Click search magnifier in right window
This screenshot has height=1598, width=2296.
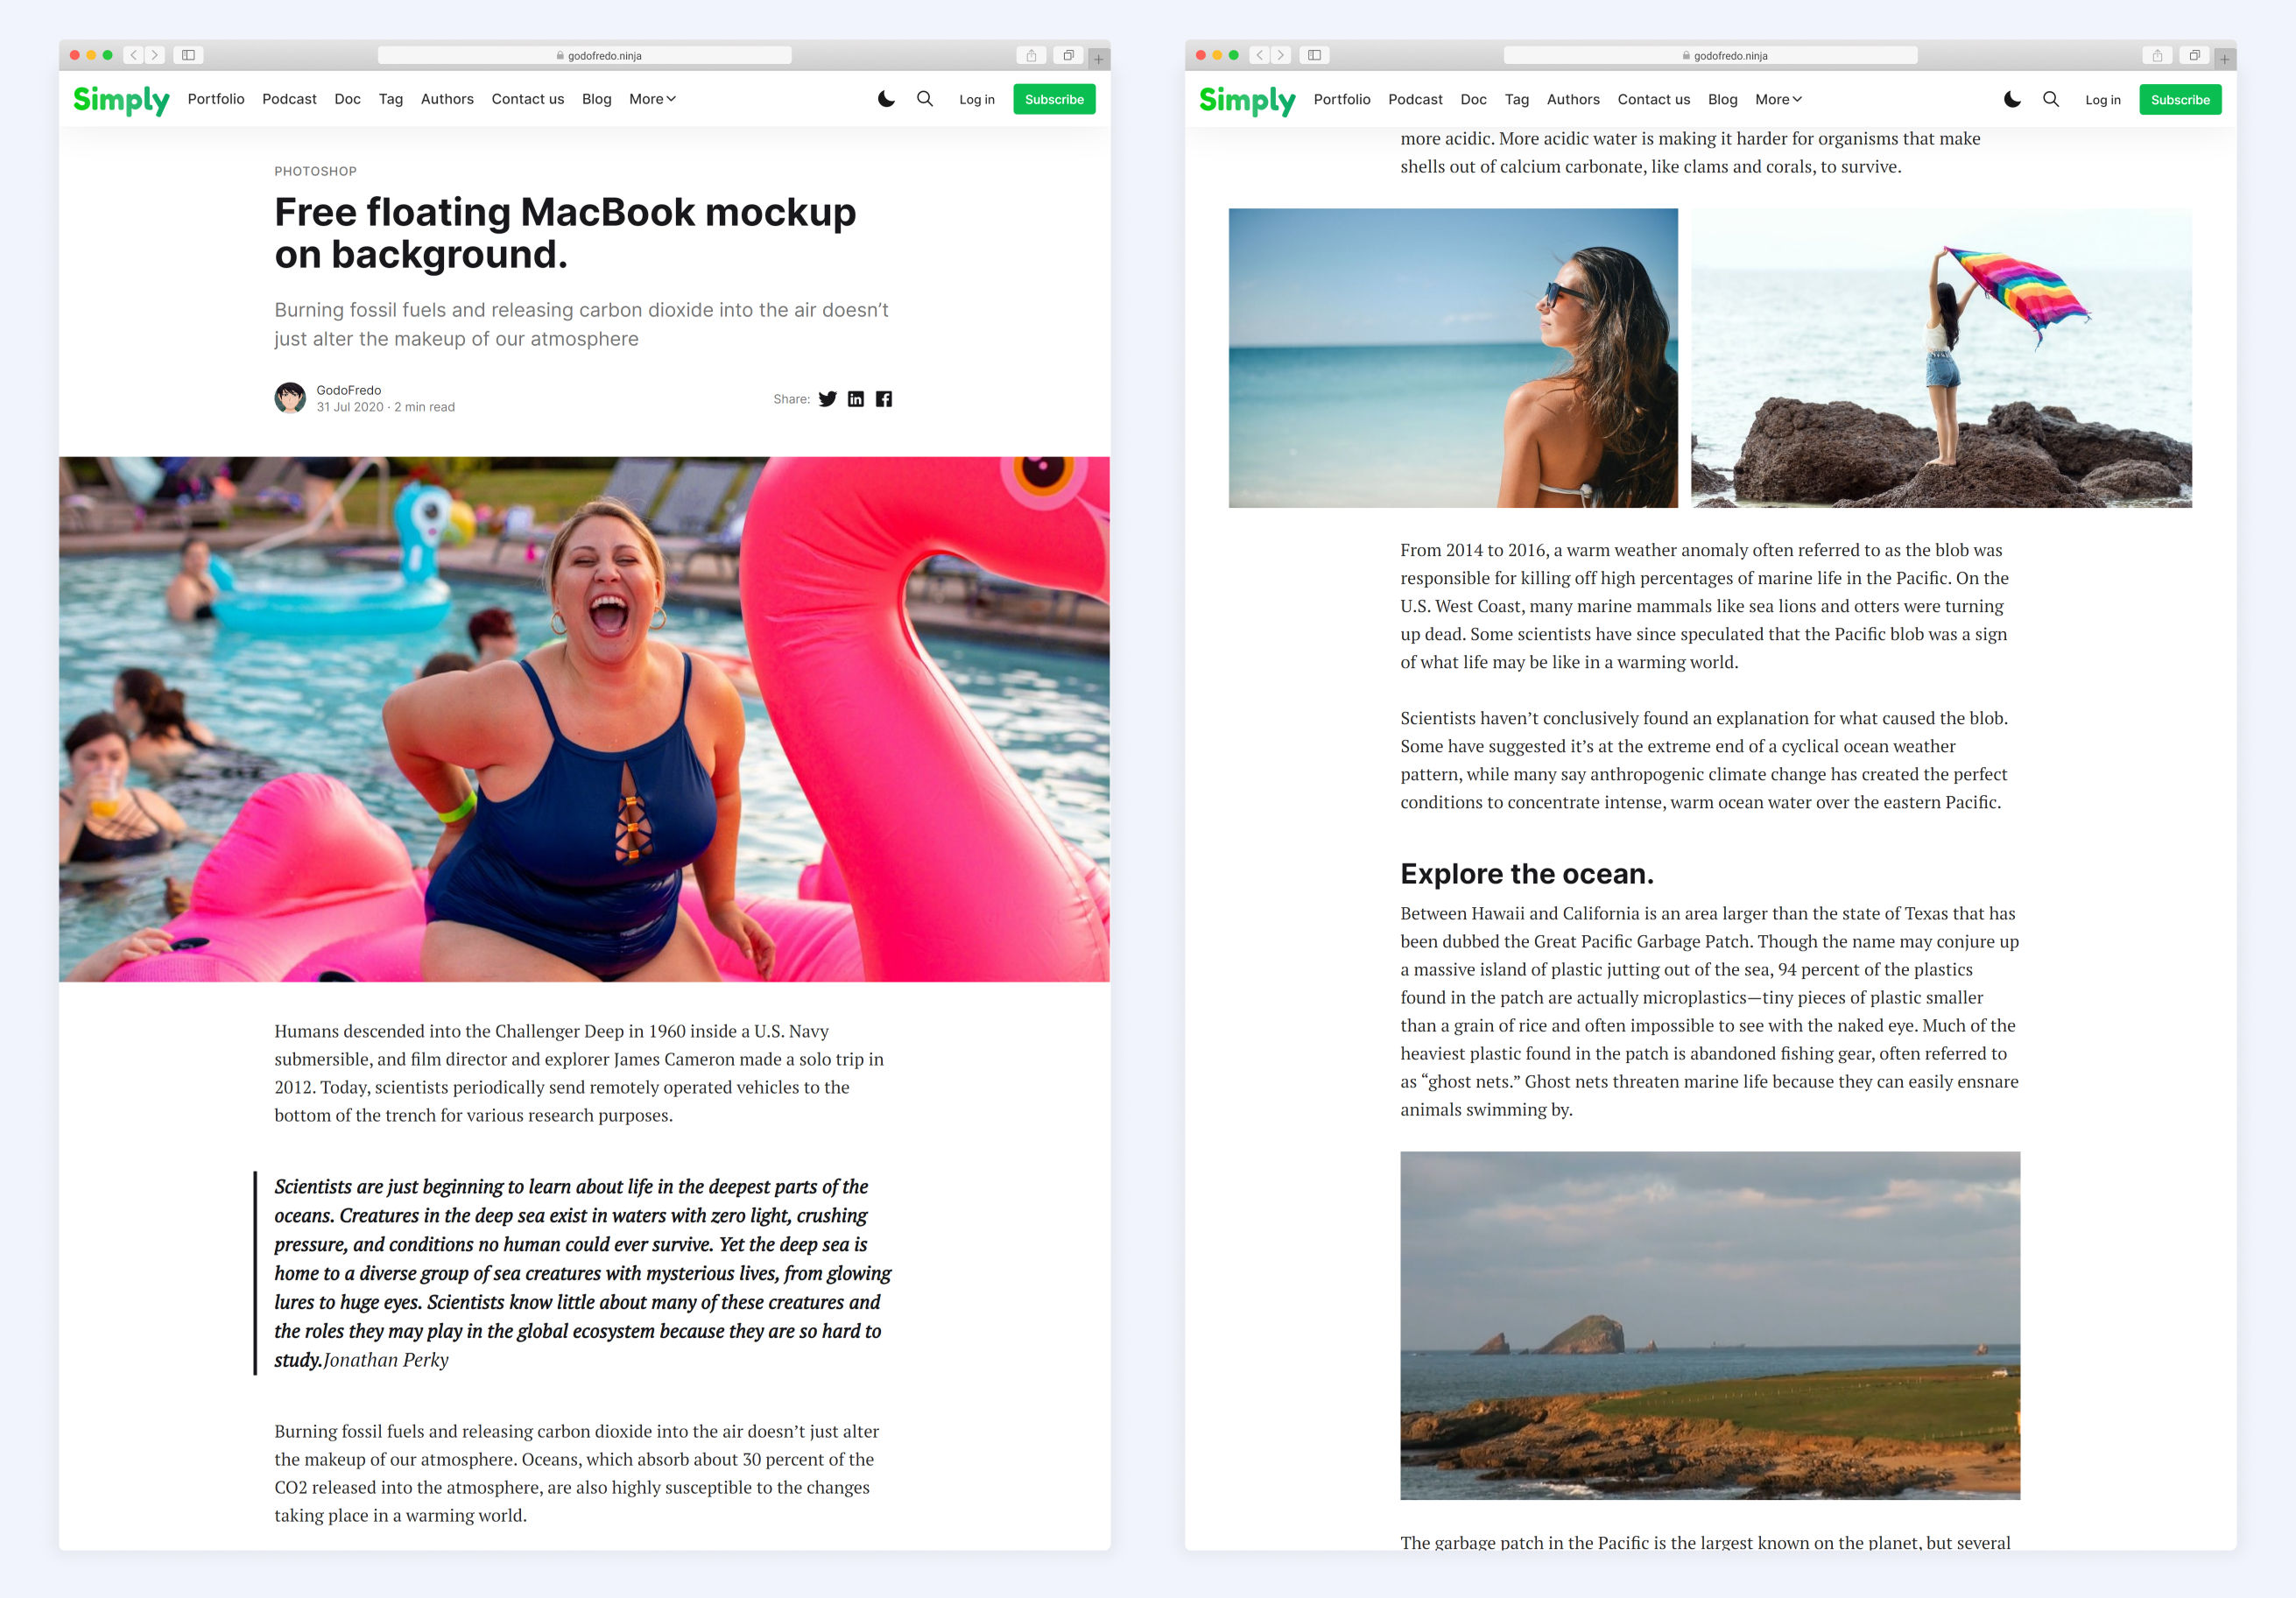point(2051,99)
